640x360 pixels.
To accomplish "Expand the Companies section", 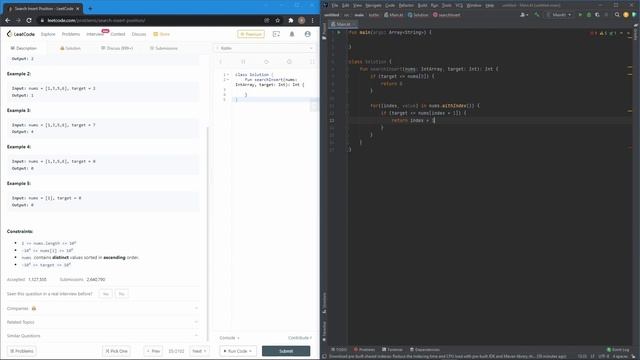I will tap(103, 309).
